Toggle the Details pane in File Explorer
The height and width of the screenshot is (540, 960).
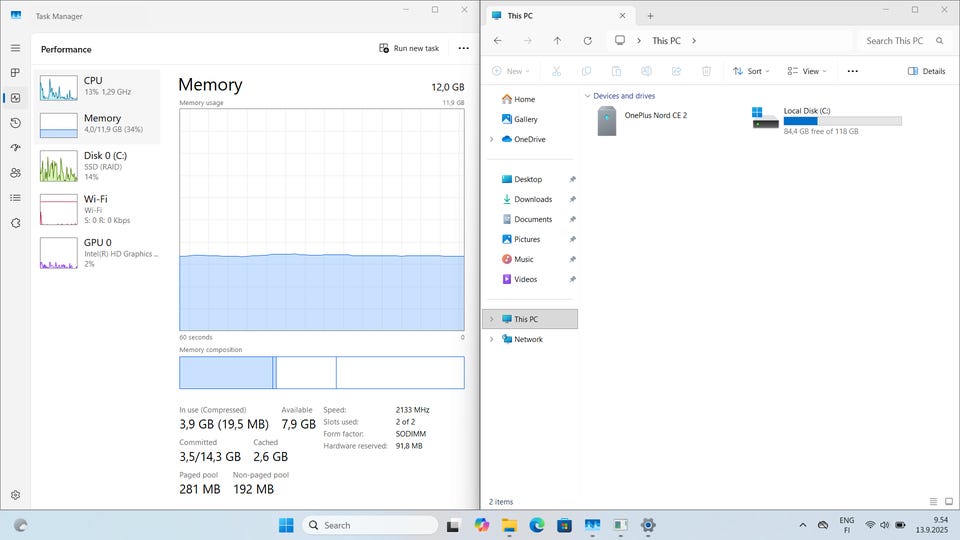tap(926, 71)
